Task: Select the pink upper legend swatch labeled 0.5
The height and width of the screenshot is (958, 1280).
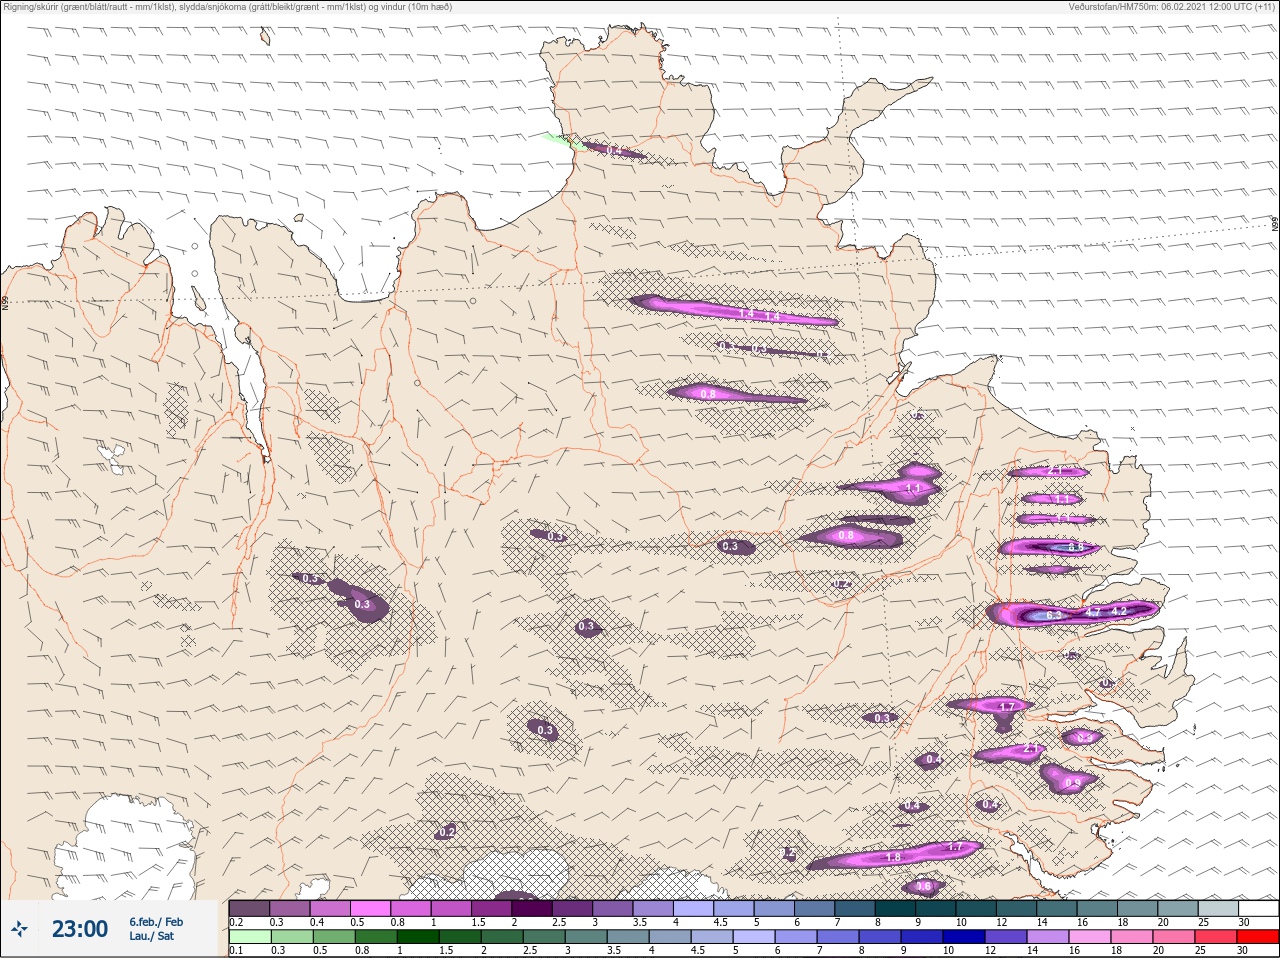Action: click(370, 909)
